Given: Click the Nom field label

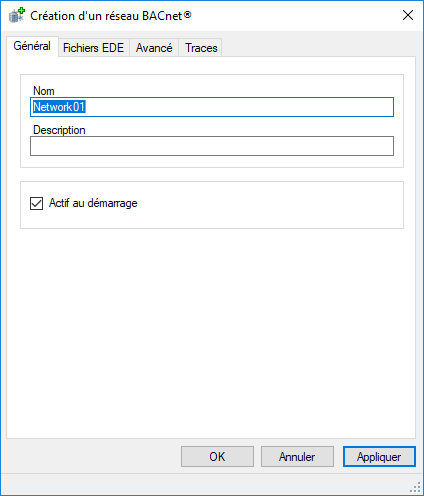Looking at the screenshot, I should 43,91.
